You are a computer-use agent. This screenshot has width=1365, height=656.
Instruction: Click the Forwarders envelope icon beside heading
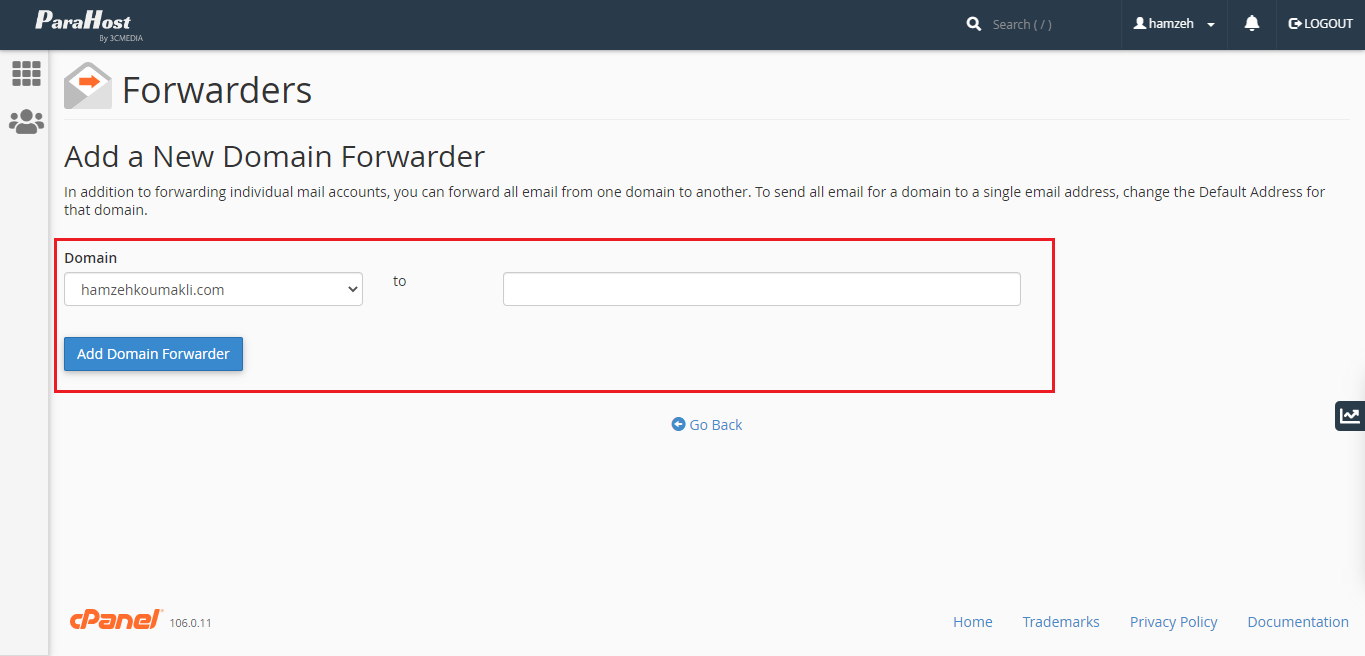point(88,86)
